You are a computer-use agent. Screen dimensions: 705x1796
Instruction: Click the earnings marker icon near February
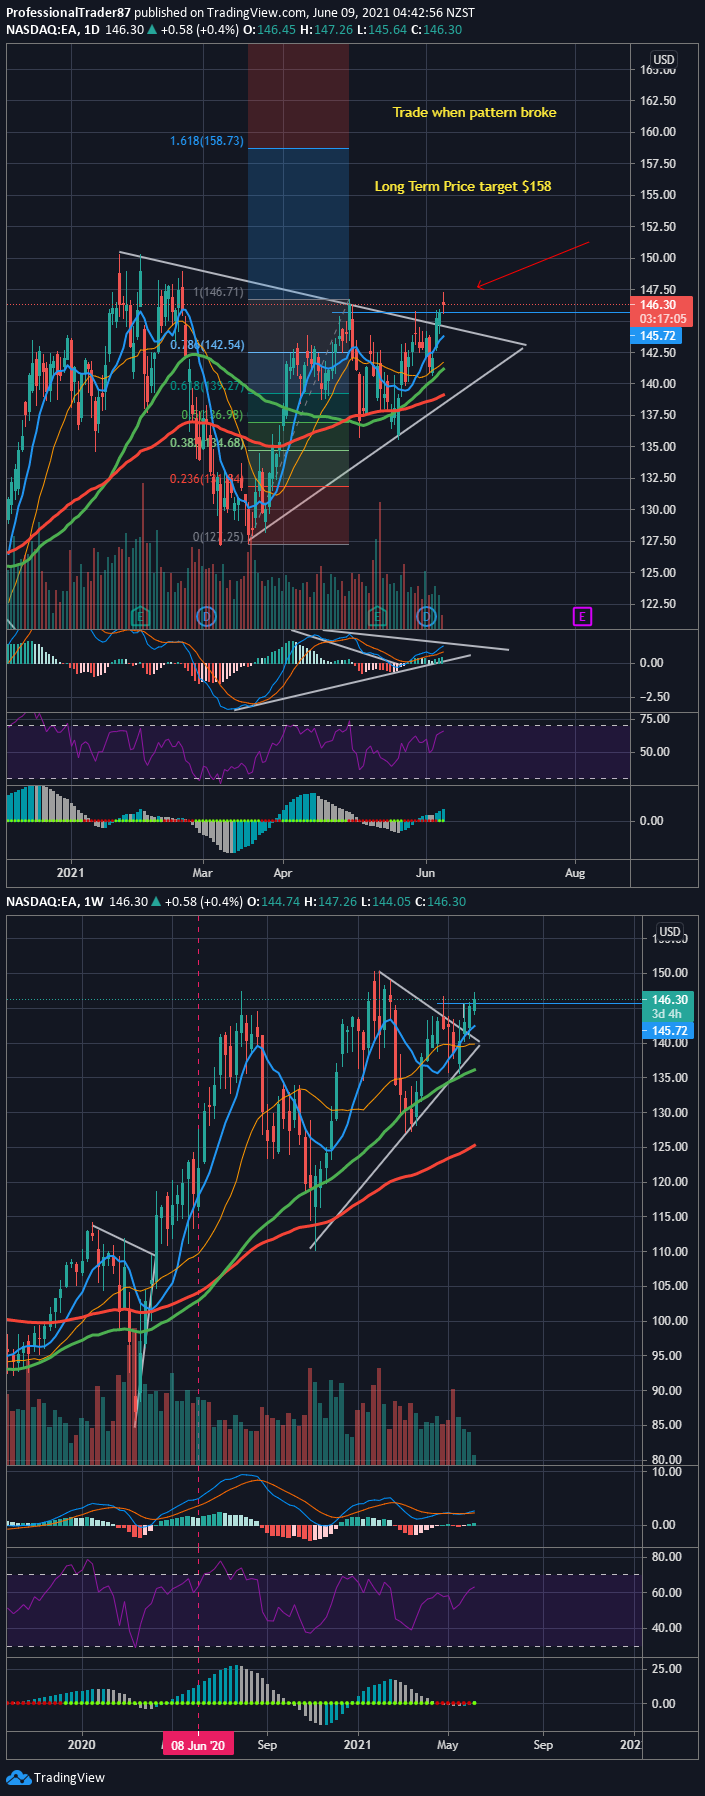(x=140, y=615)
